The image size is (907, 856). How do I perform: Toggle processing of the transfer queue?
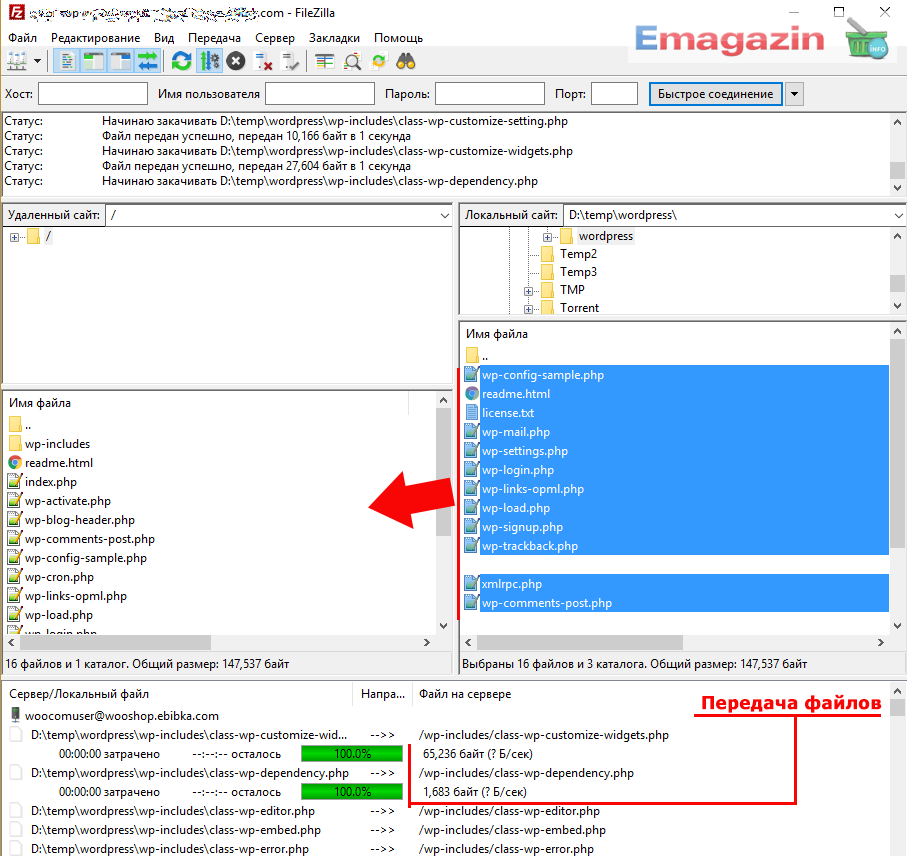coord(209,61)
